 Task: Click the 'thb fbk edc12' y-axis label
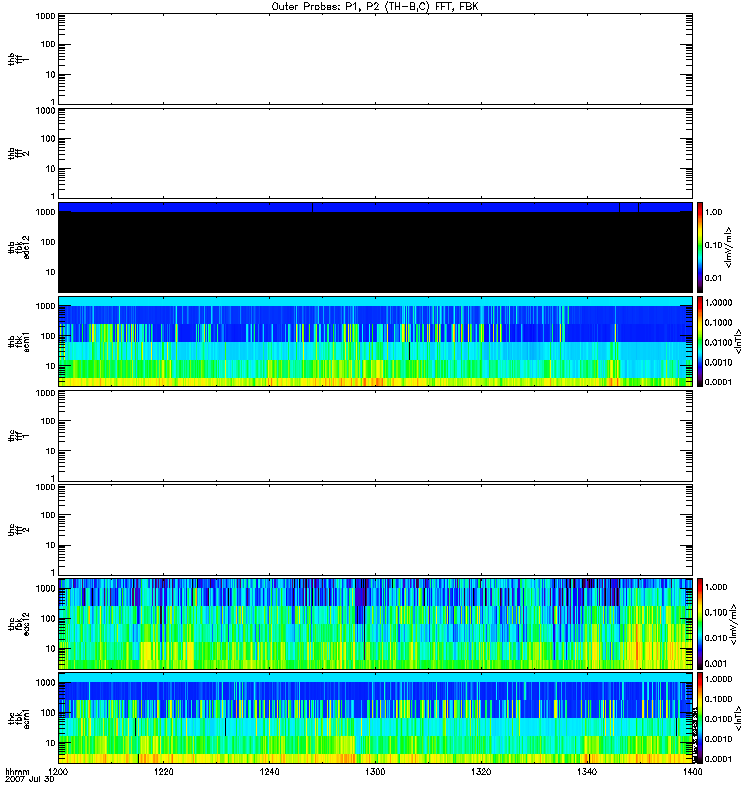[19, 247]
